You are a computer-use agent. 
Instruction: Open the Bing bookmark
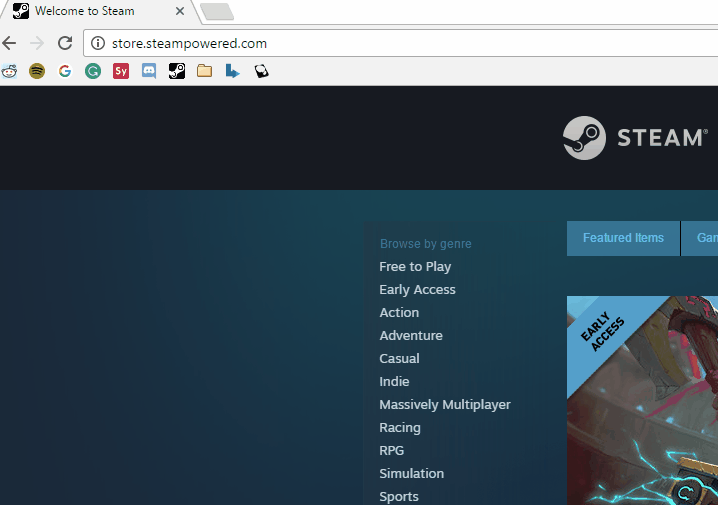(233, 71)
